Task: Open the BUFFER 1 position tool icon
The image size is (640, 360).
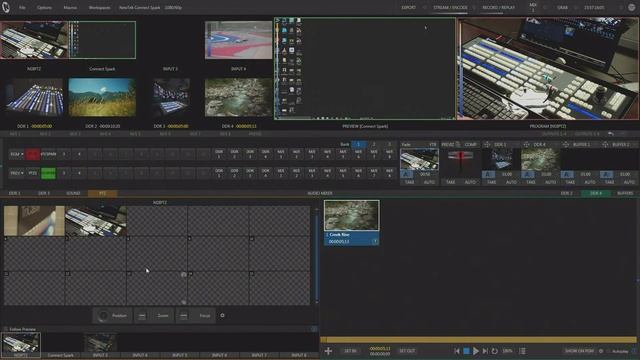Action: click(566, 144)
